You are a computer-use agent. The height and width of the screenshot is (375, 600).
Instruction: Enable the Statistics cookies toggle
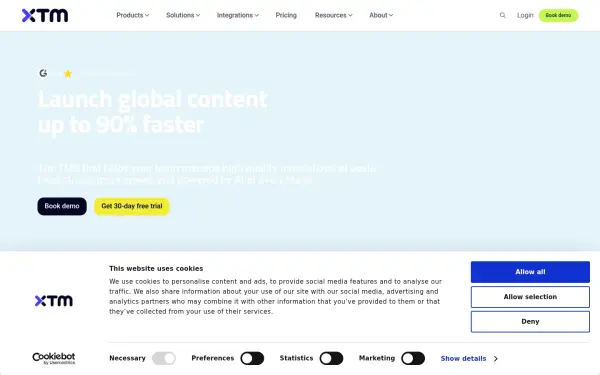point(331,359)
